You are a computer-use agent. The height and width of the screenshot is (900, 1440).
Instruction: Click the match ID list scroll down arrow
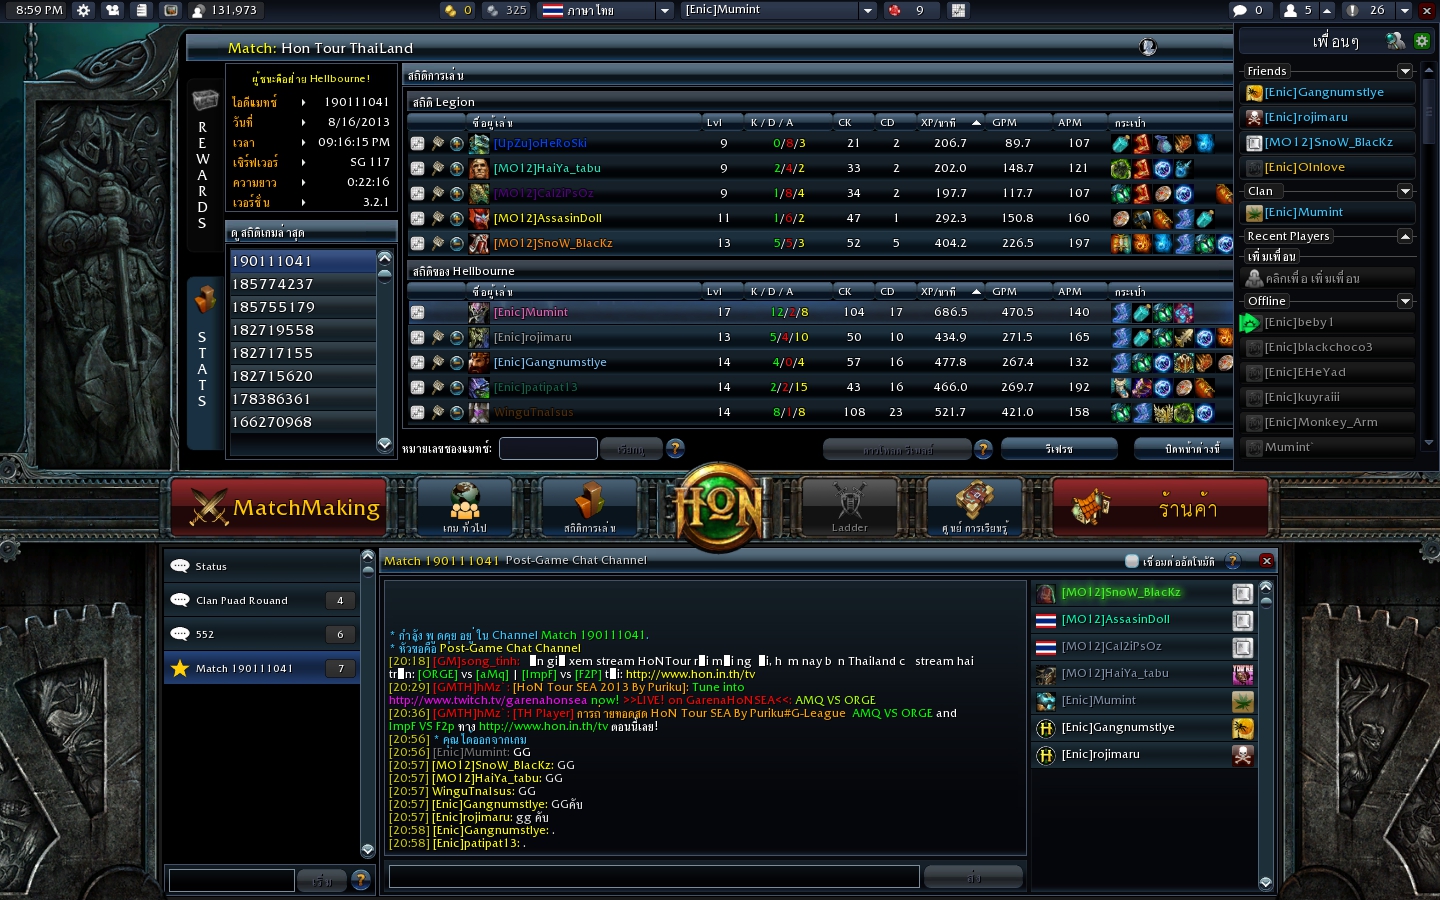click(x=385, y=444)
